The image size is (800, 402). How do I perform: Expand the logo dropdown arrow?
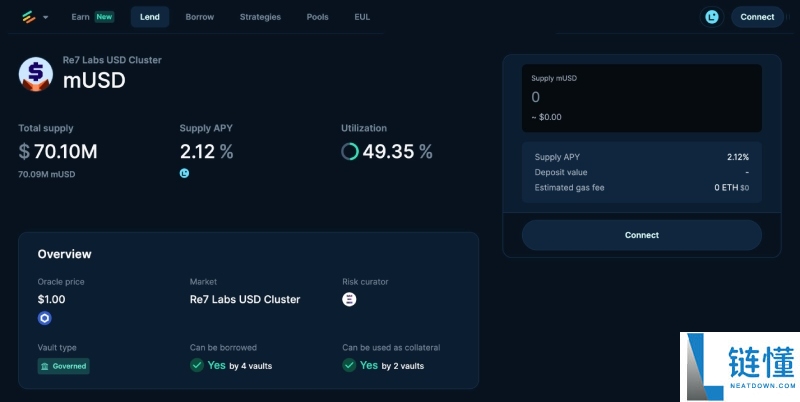point(45,17)
